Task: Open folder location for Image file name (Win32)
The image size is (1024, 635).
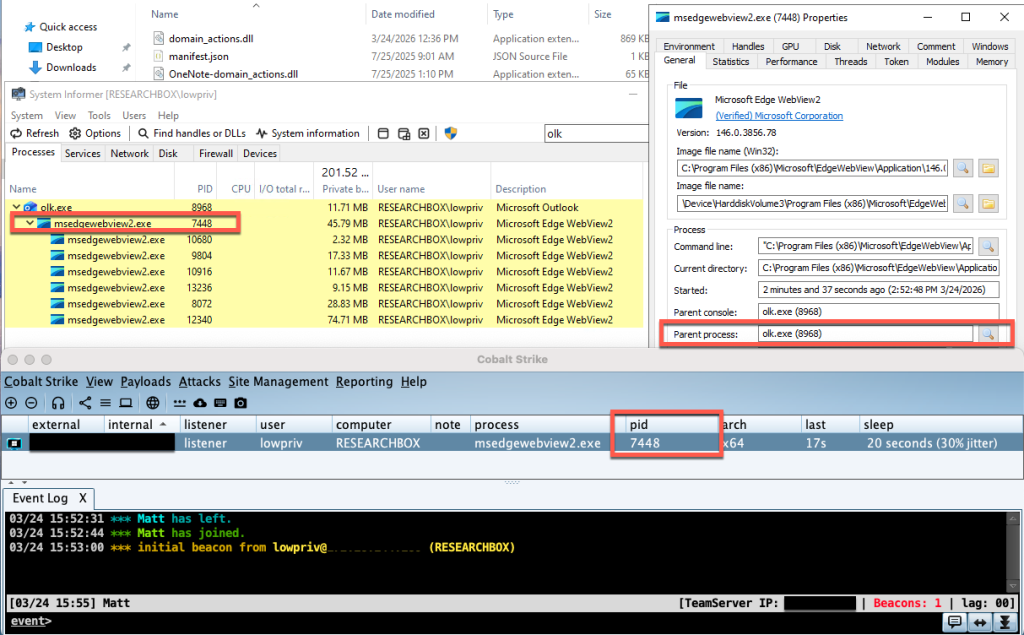Action: [988, 167]
